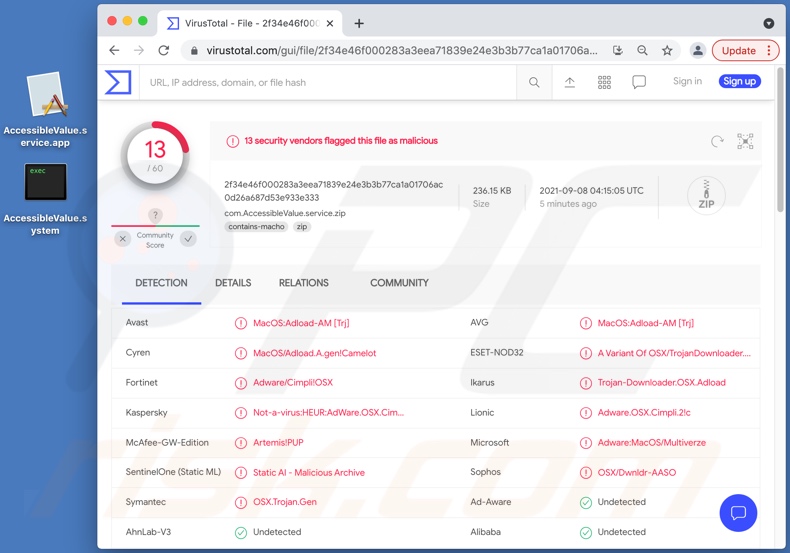The width and height of the screenshot is (790, 553).
Task: Click the com.AccessibleValue.service.zip filename
Action: 285,213
